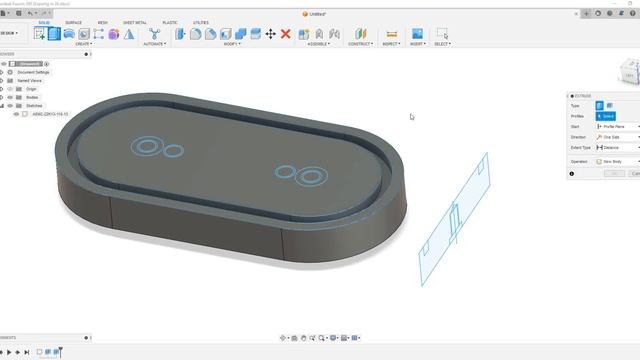The height and width of the screenshot is (360, 640).
Task: Click the disabled OK button in Extrude dialog
Action: [x=614, y=173]
